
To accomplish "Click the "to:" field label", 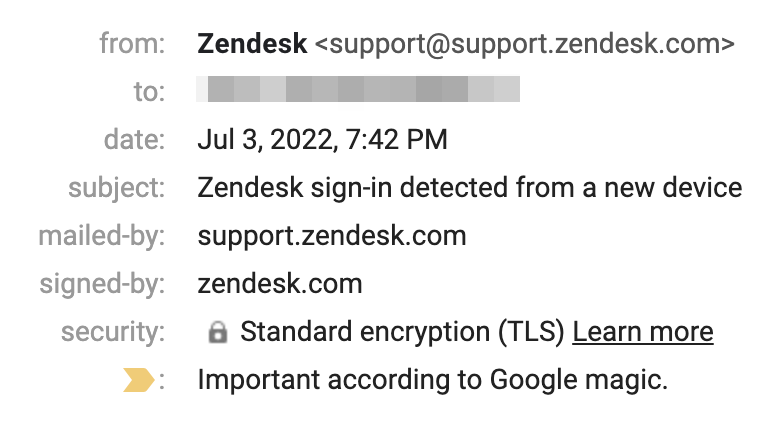I will point(148,92).
